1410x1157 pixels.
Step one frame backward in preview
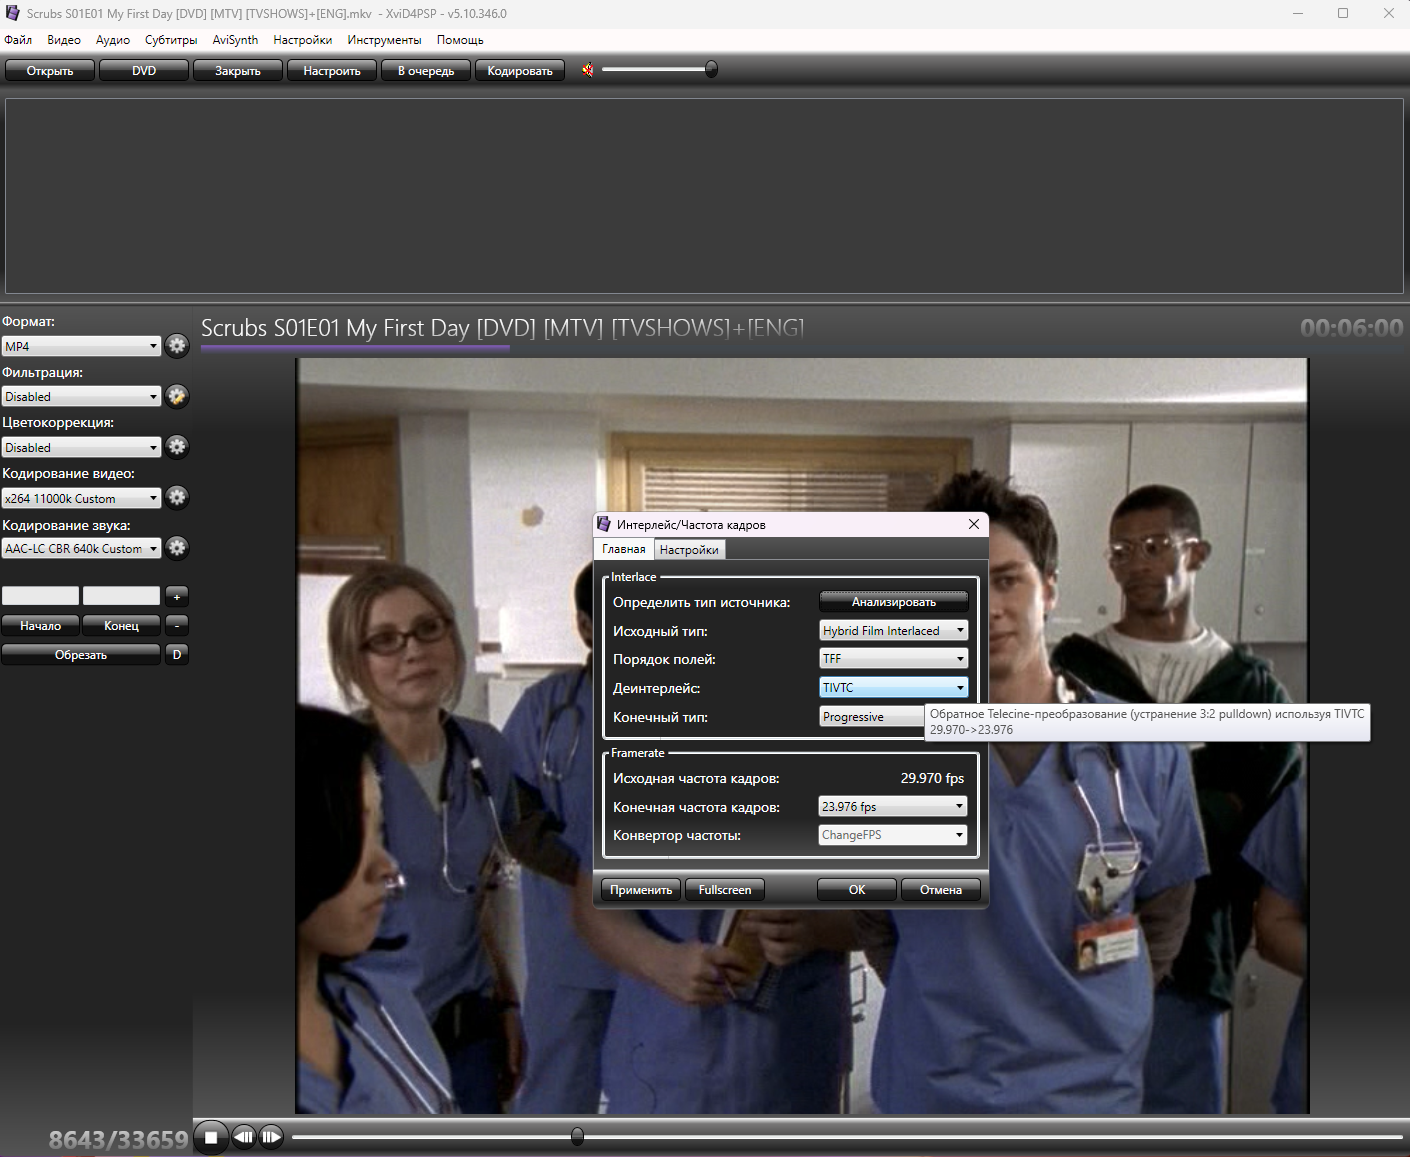click(x=244, y=1137)
